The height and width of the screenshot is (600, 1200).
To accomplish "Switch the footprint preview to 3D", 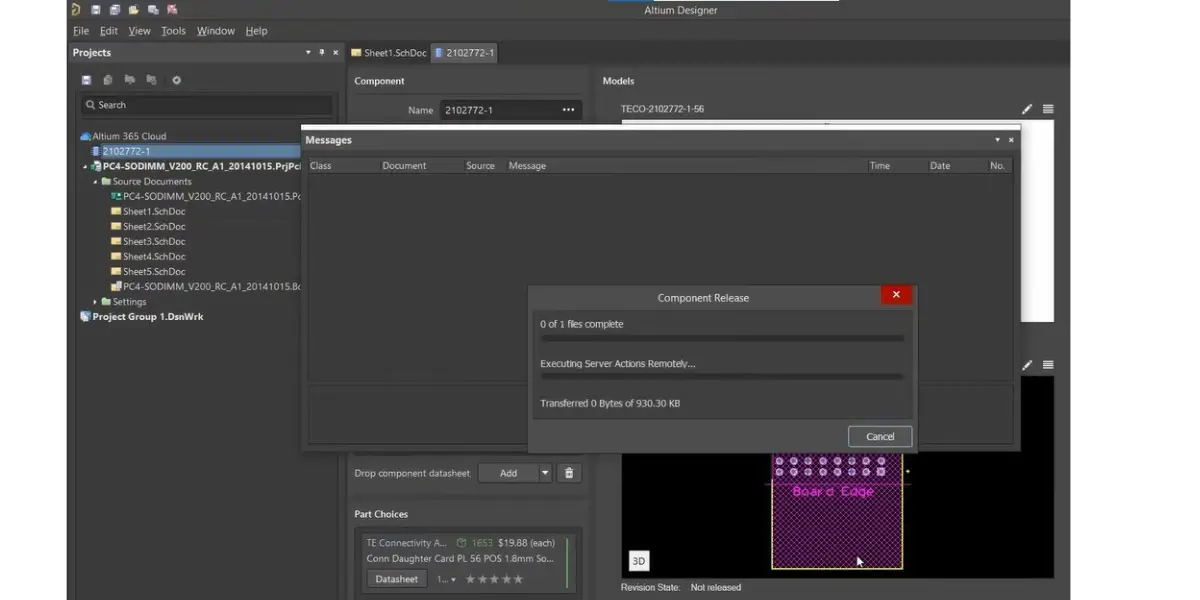I will (638, 561).
